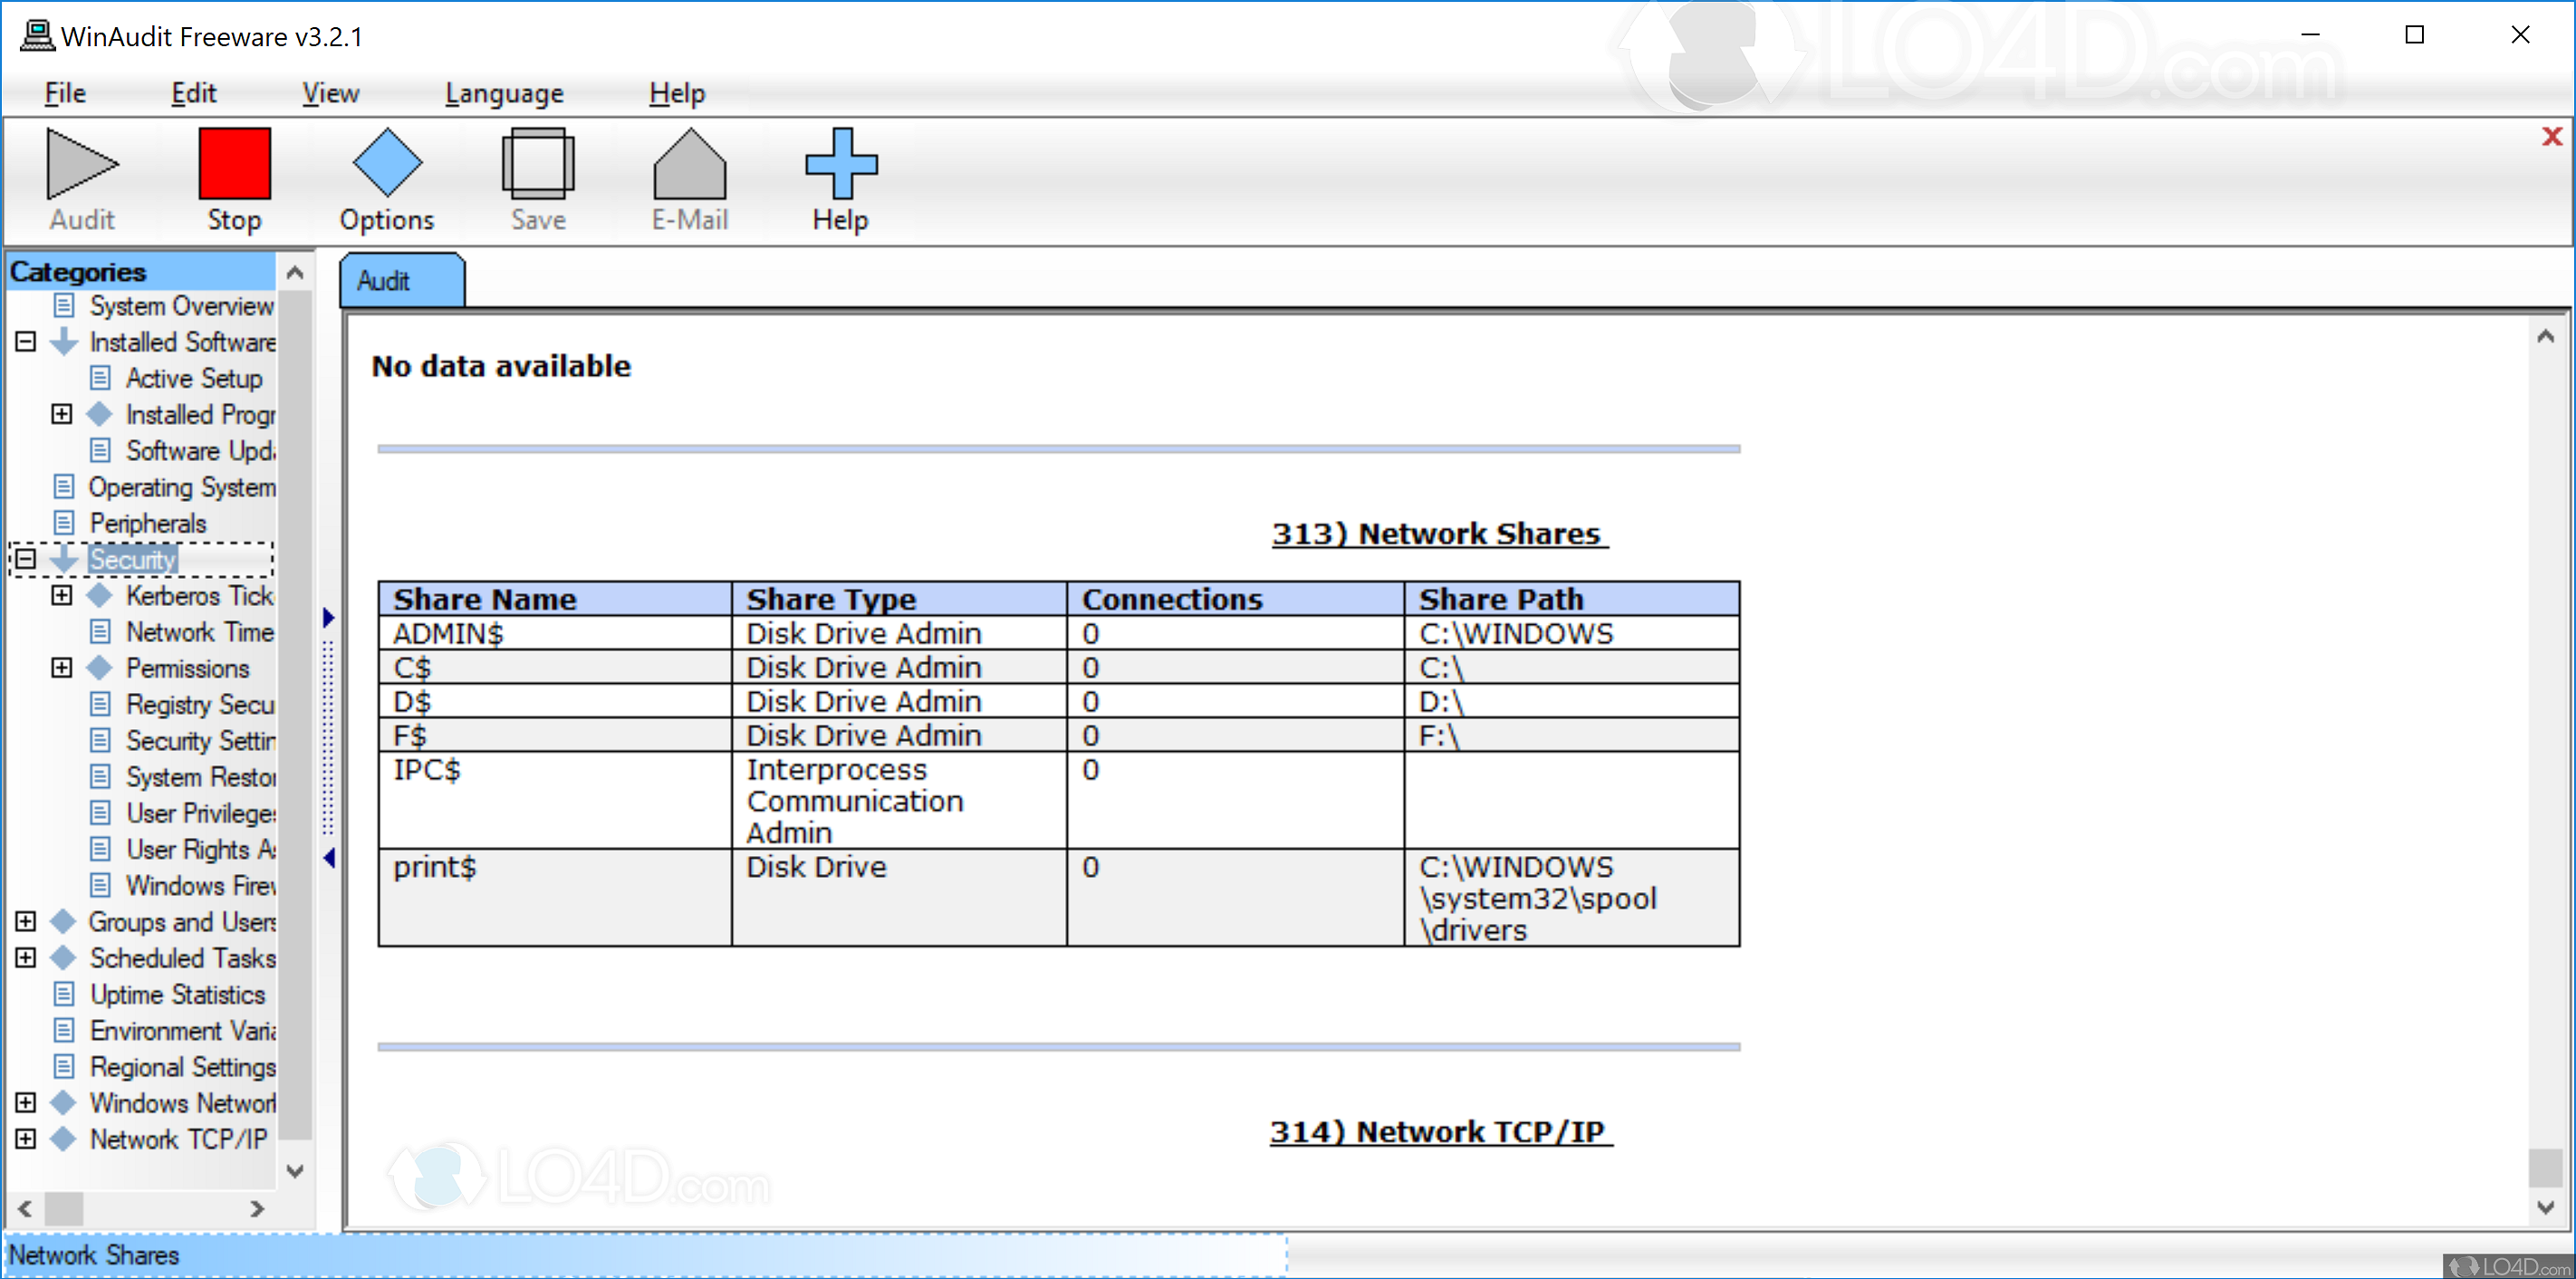This screenshot has width=2576, height=1279.
Task: Click the System Overview document icon
Action: [x=64, y=306]
